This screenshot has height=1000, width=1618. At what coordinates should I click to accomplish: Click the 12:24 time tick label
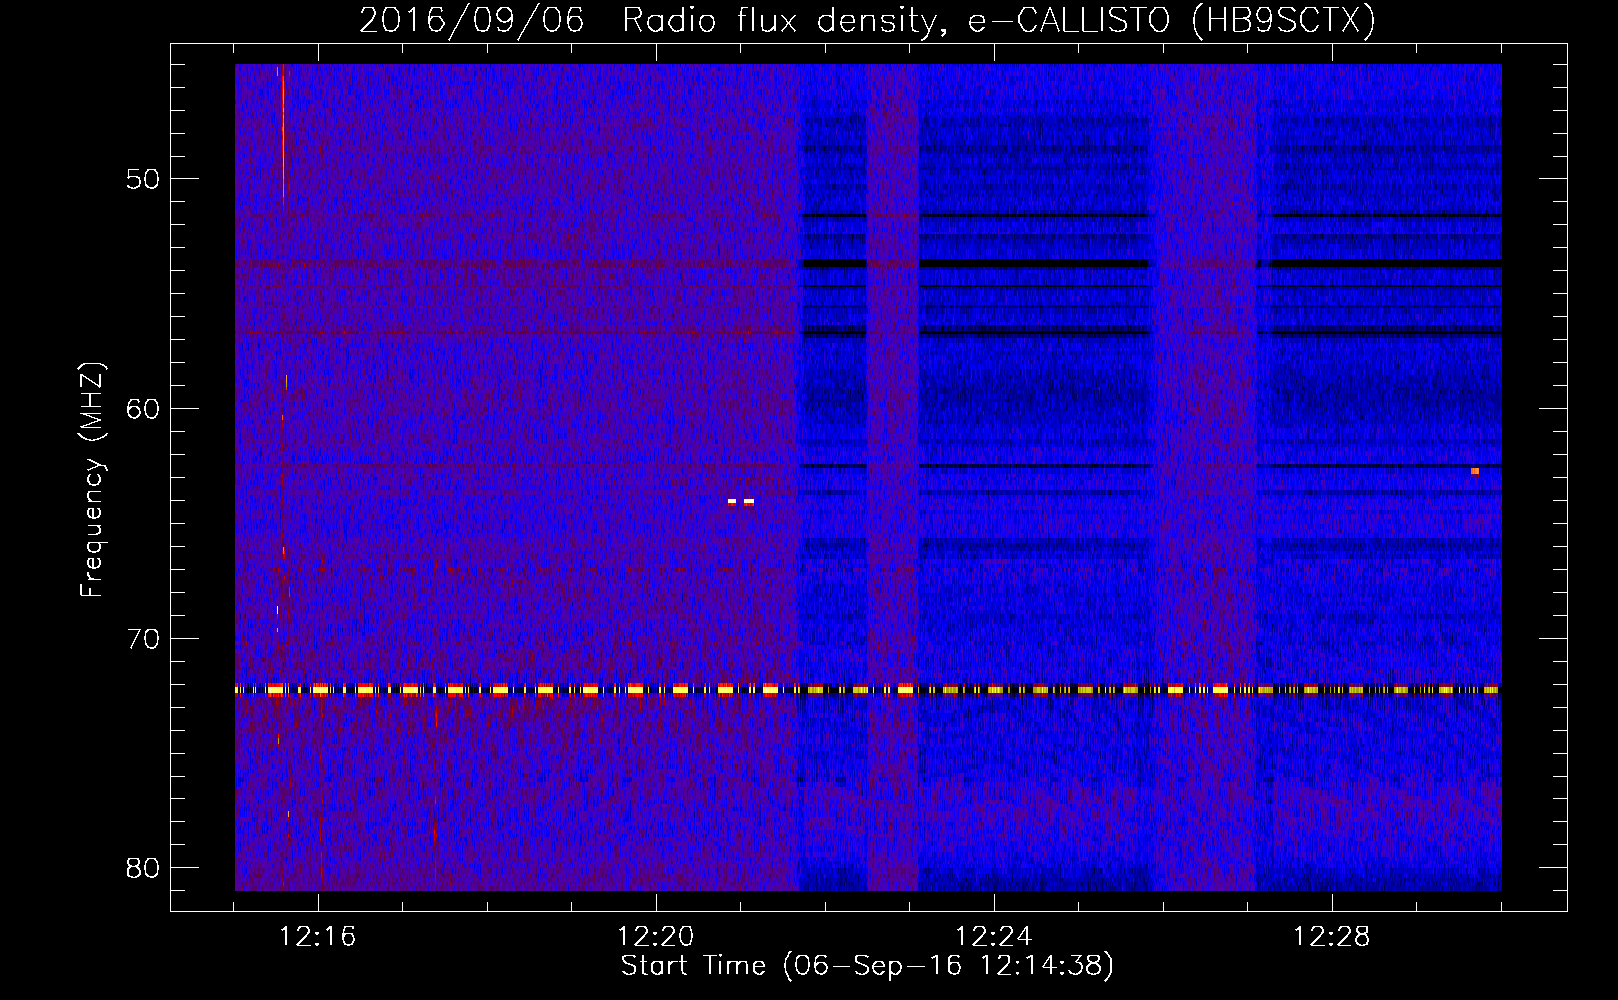pos(994,937)
